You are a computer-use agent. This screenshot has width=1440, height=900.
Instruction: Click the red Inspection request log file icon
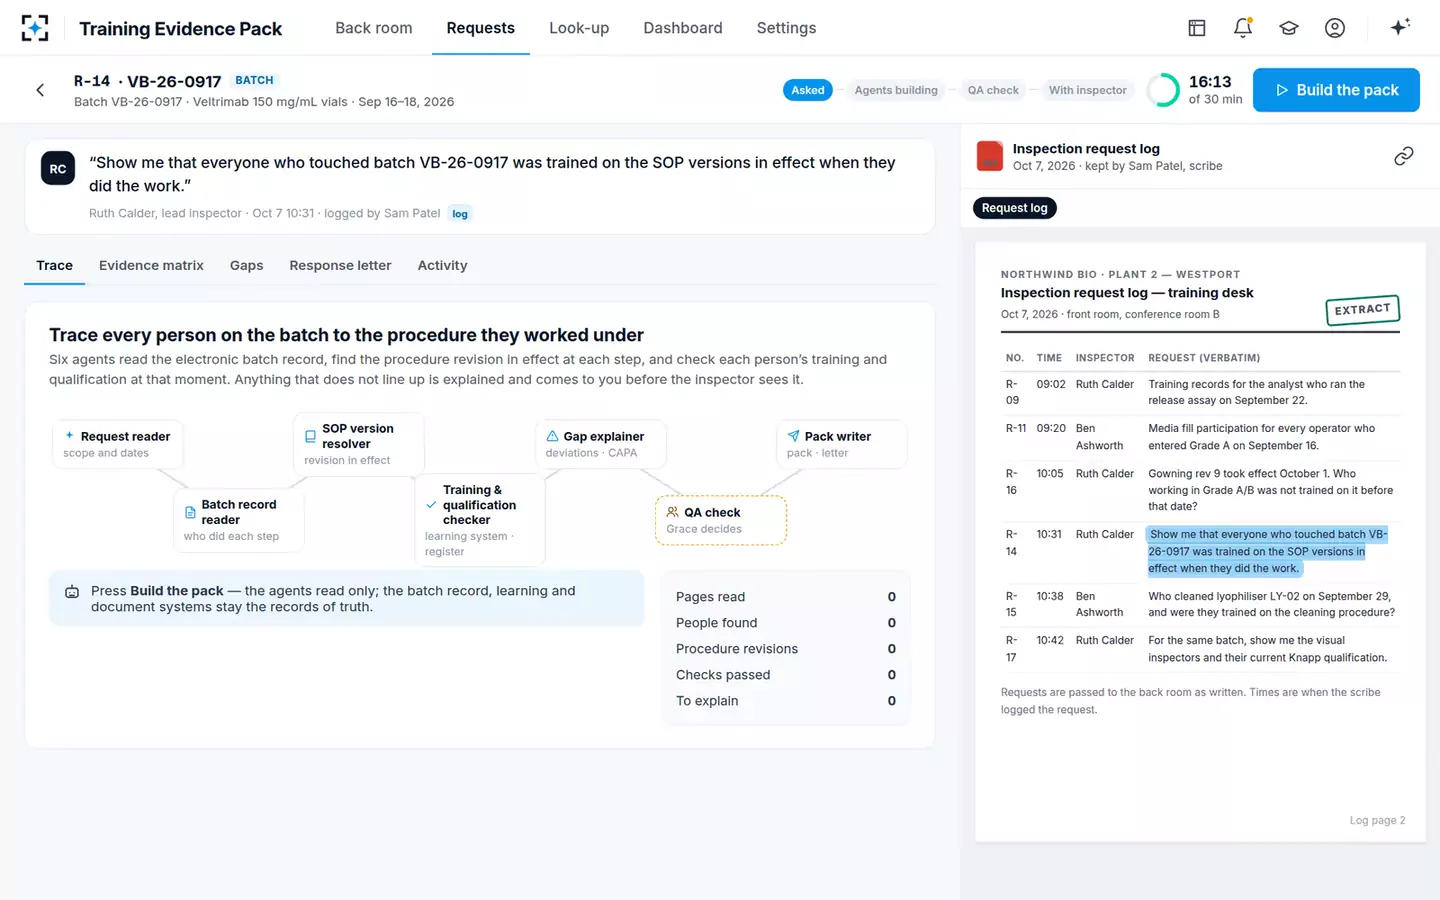click(x=990, y=156)
